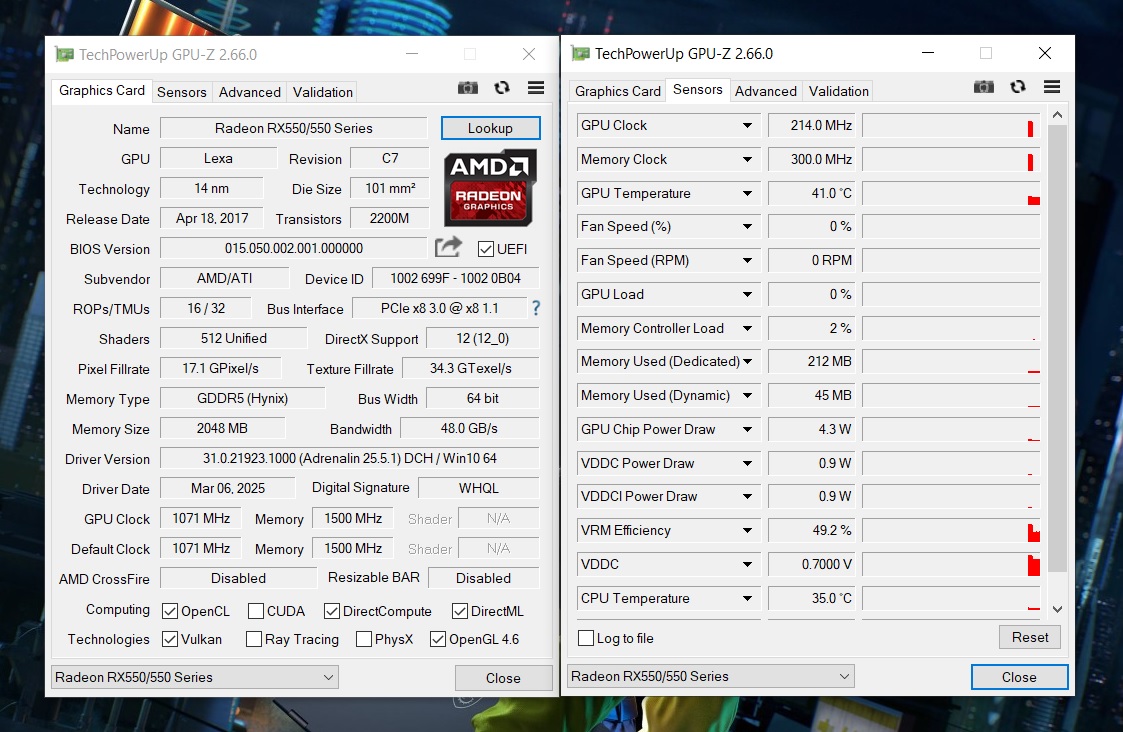Switch to Graphics Card tab in right window
Screen dimensions: 1123x732
coord(617,91)
